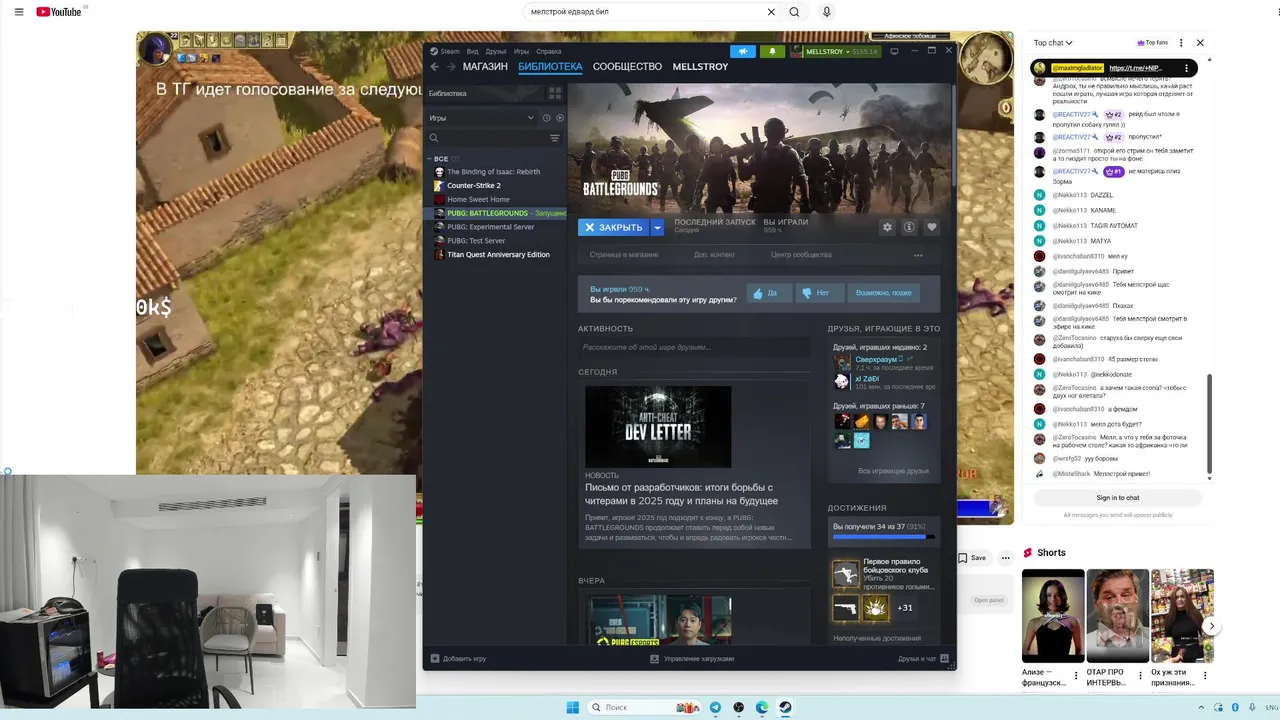Add PUBG to favorites heart icon
1280x720 pixels.
[932, 227]
